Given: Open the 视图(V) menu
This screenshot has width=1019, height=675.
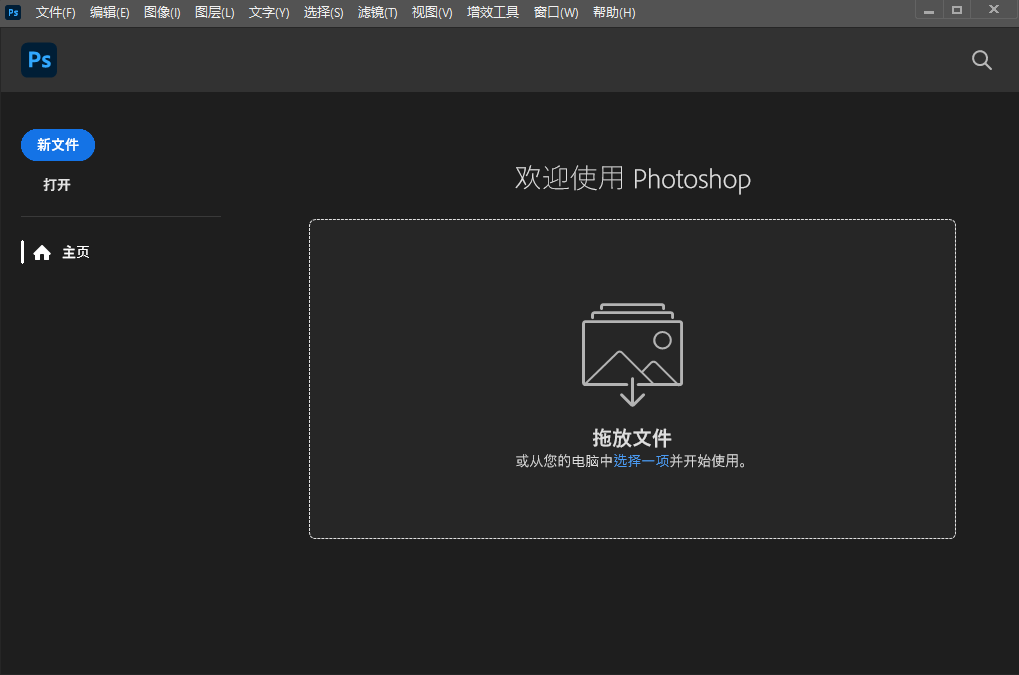Looking at the screenshot, I should tap(431, 12).
